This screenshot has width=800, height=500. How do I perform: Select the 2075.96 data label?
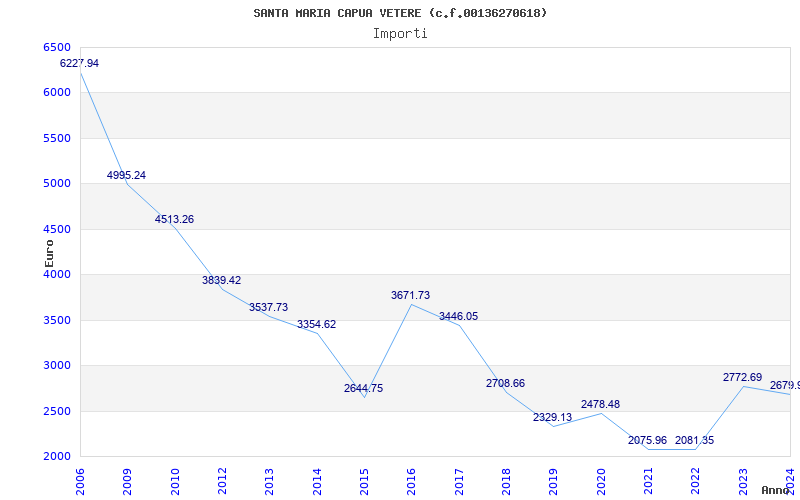tap(647, 440)
